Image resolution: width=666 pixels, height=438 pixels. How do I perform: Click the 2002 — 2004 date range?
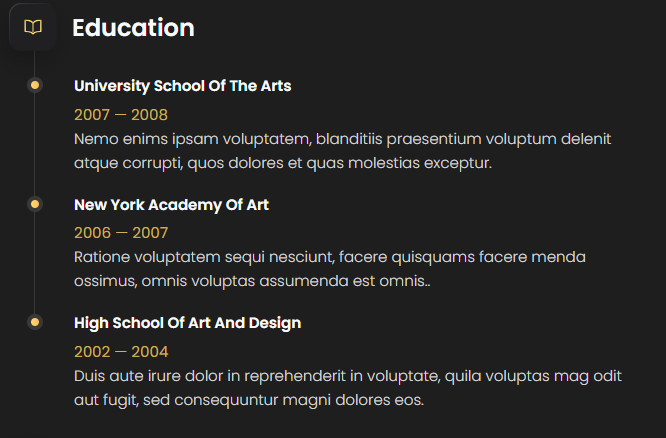point(121,352)
